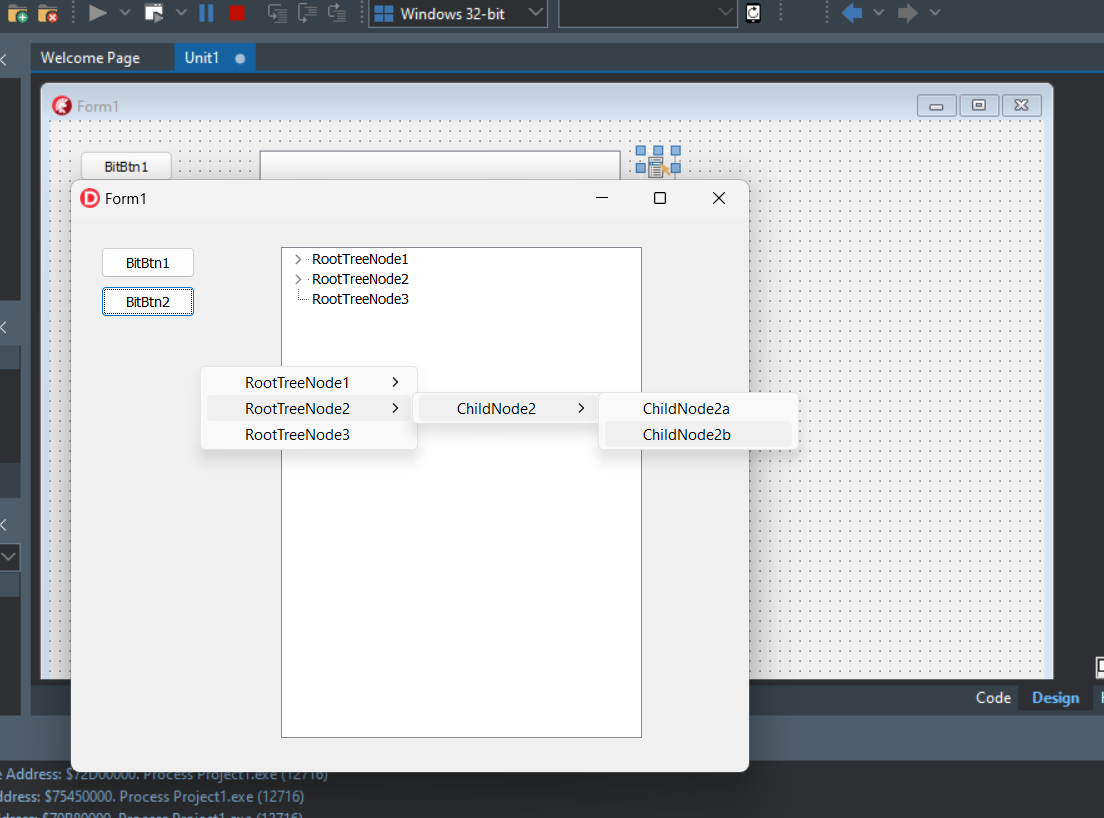
Task: Collapse the top left side panel chevron
Action: pos(4,61)
